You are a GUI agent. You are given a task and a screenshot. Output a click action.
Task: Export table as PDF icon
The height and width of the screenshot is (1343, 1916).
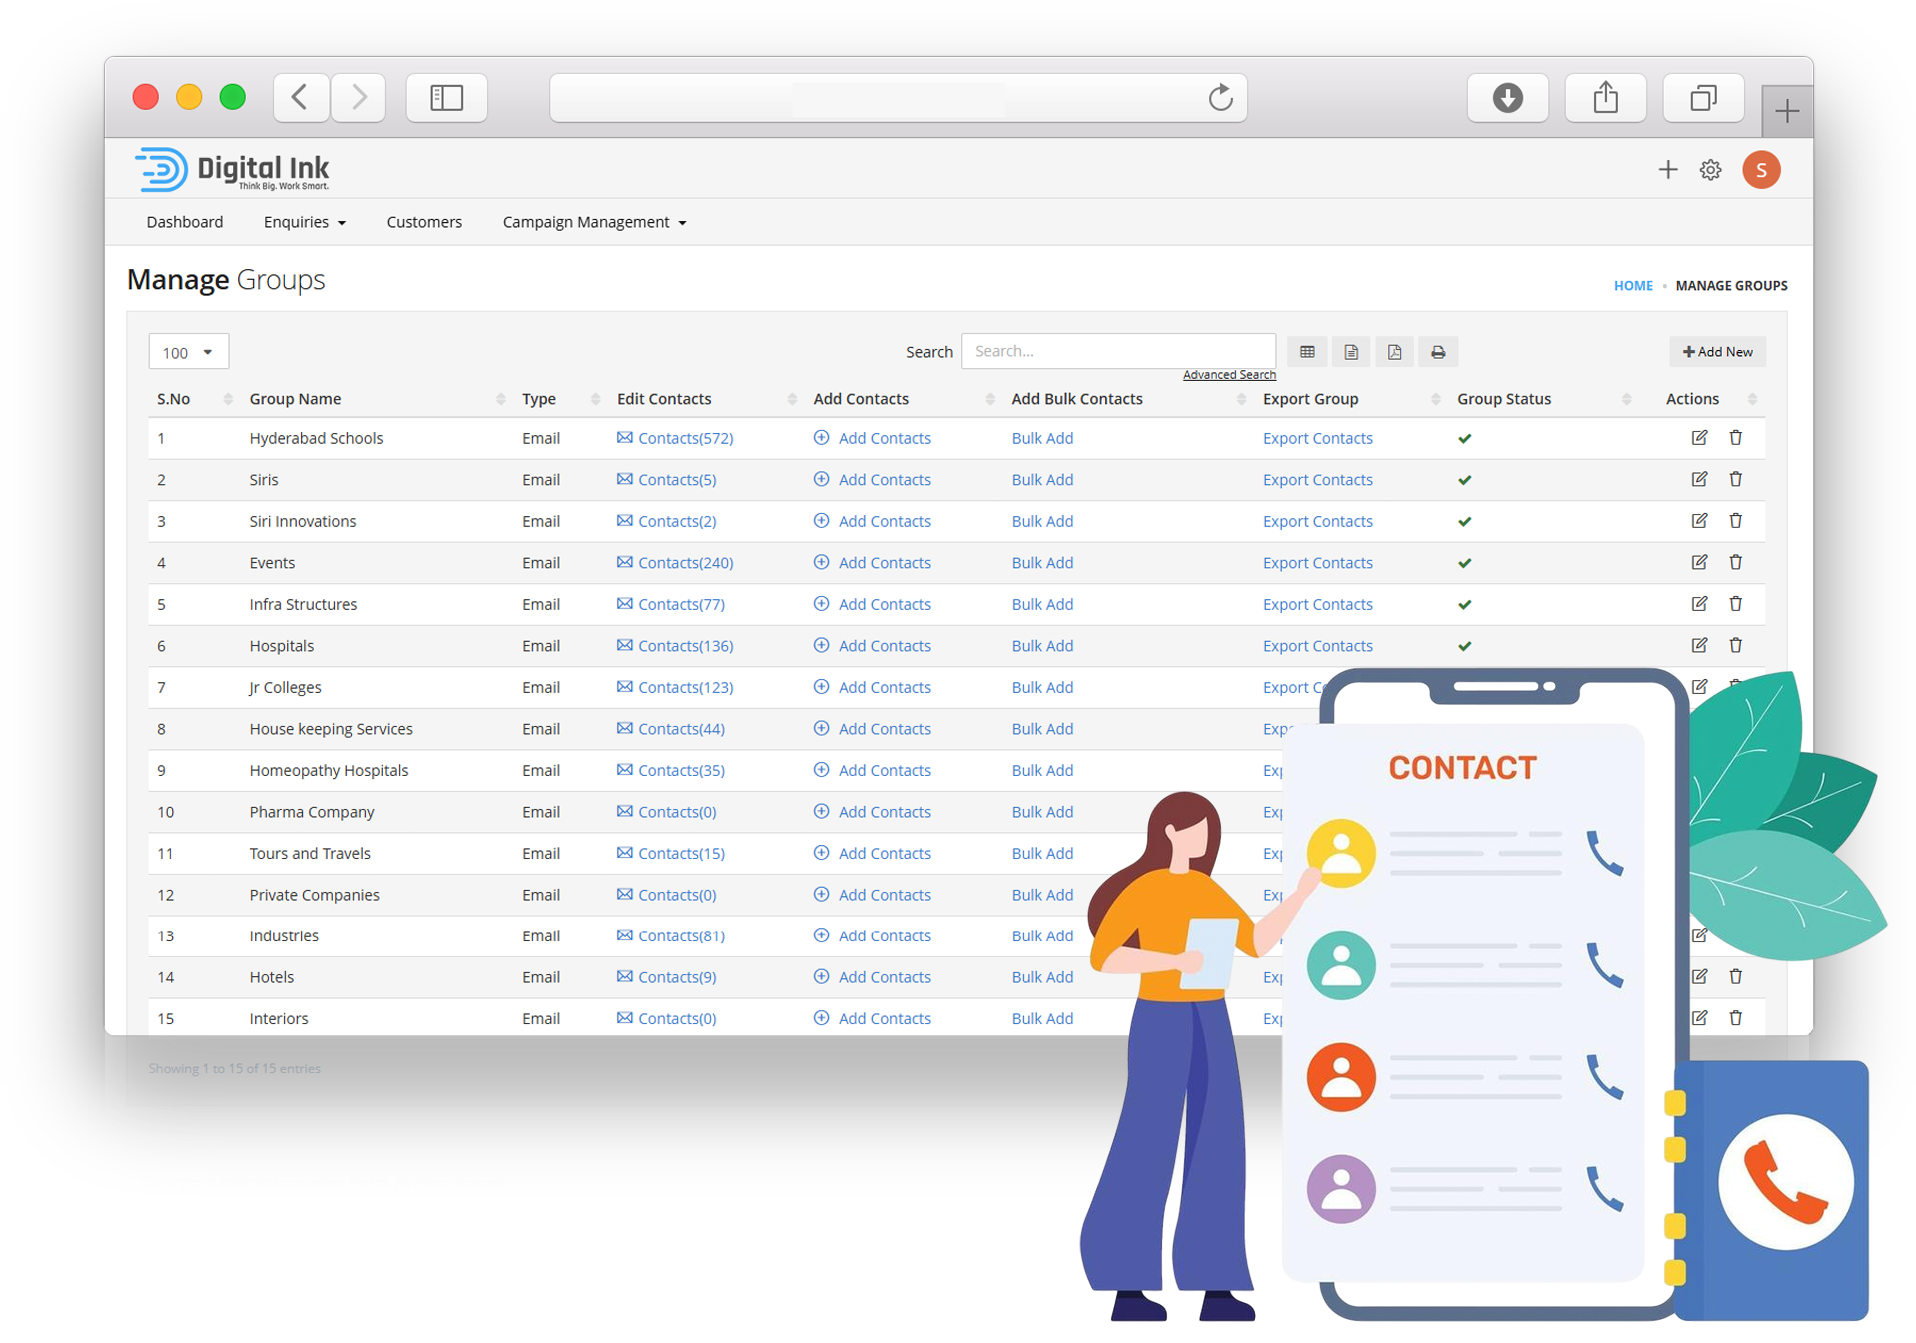1394,352
